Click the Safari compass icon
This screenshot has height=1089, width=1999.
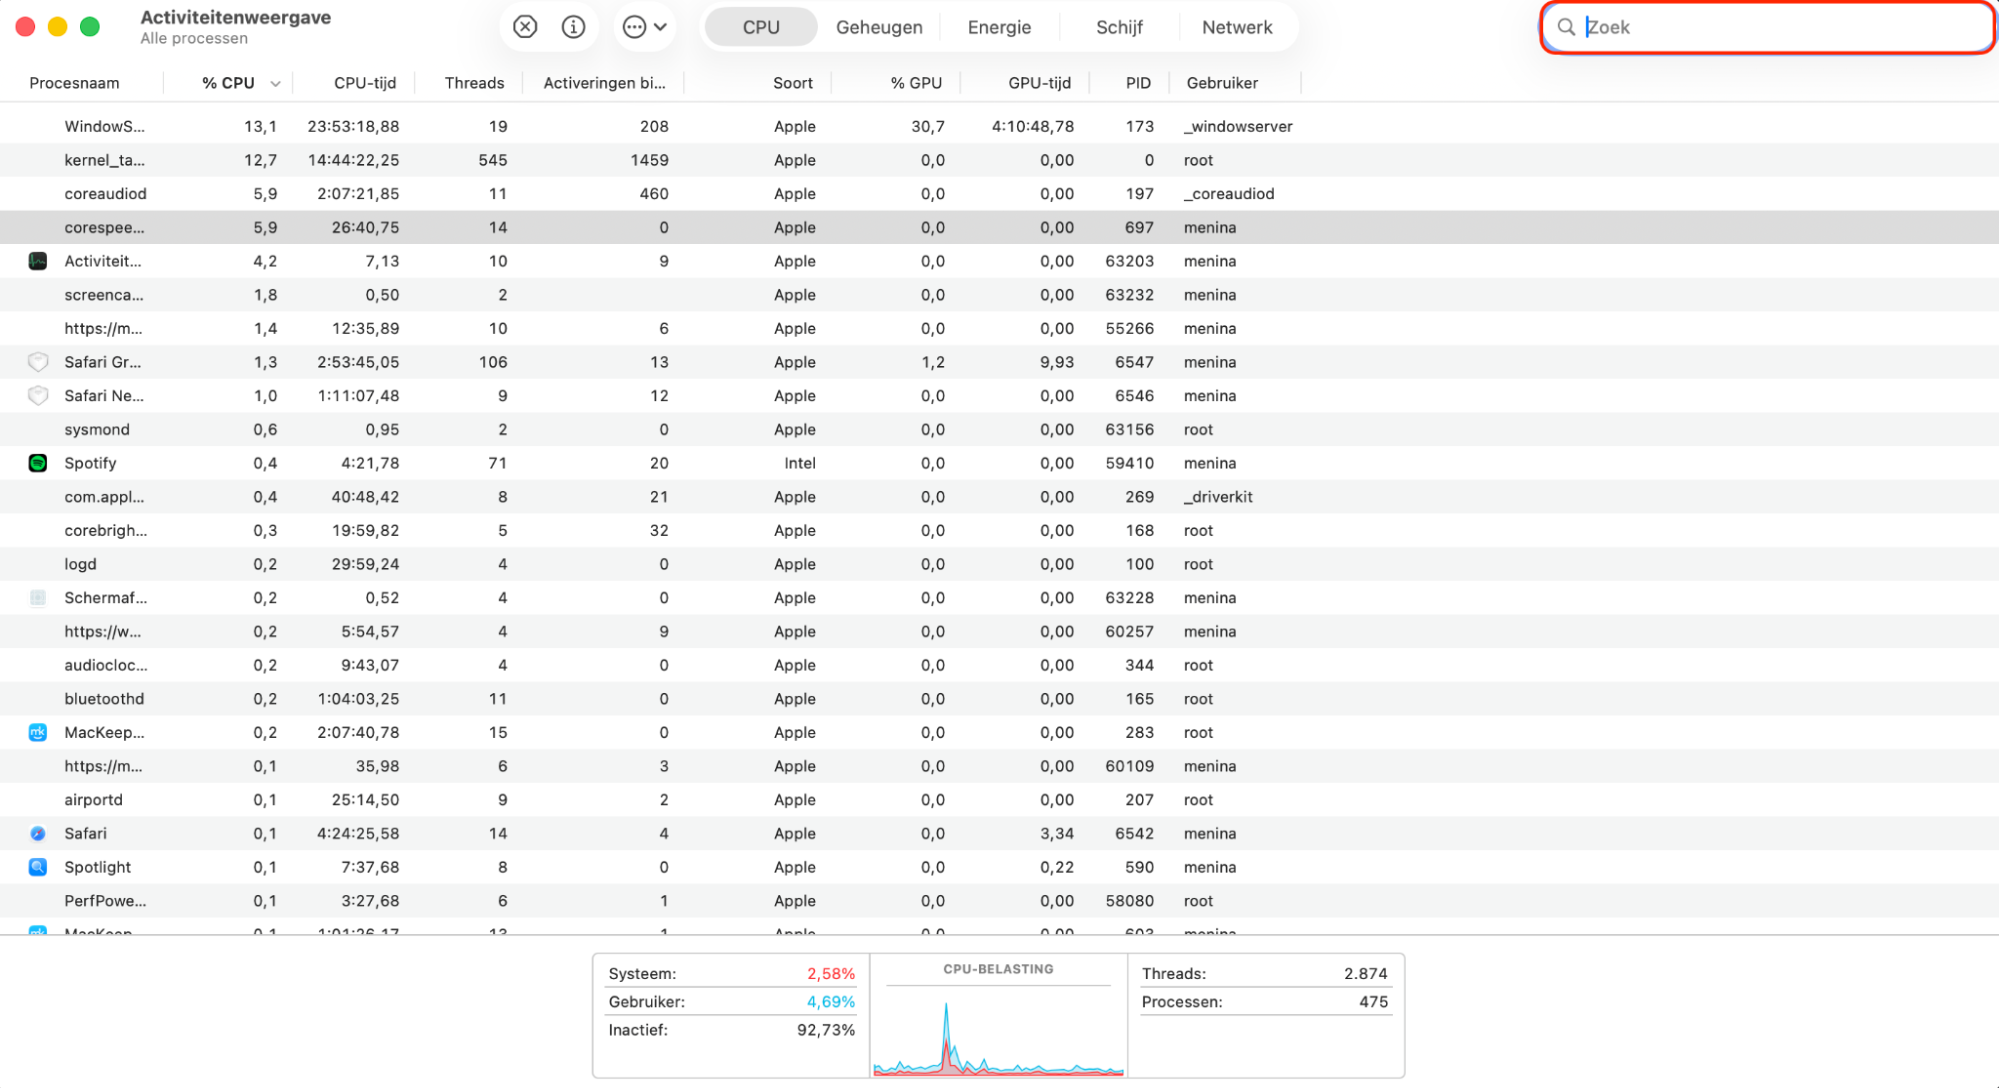pos(38,833)
